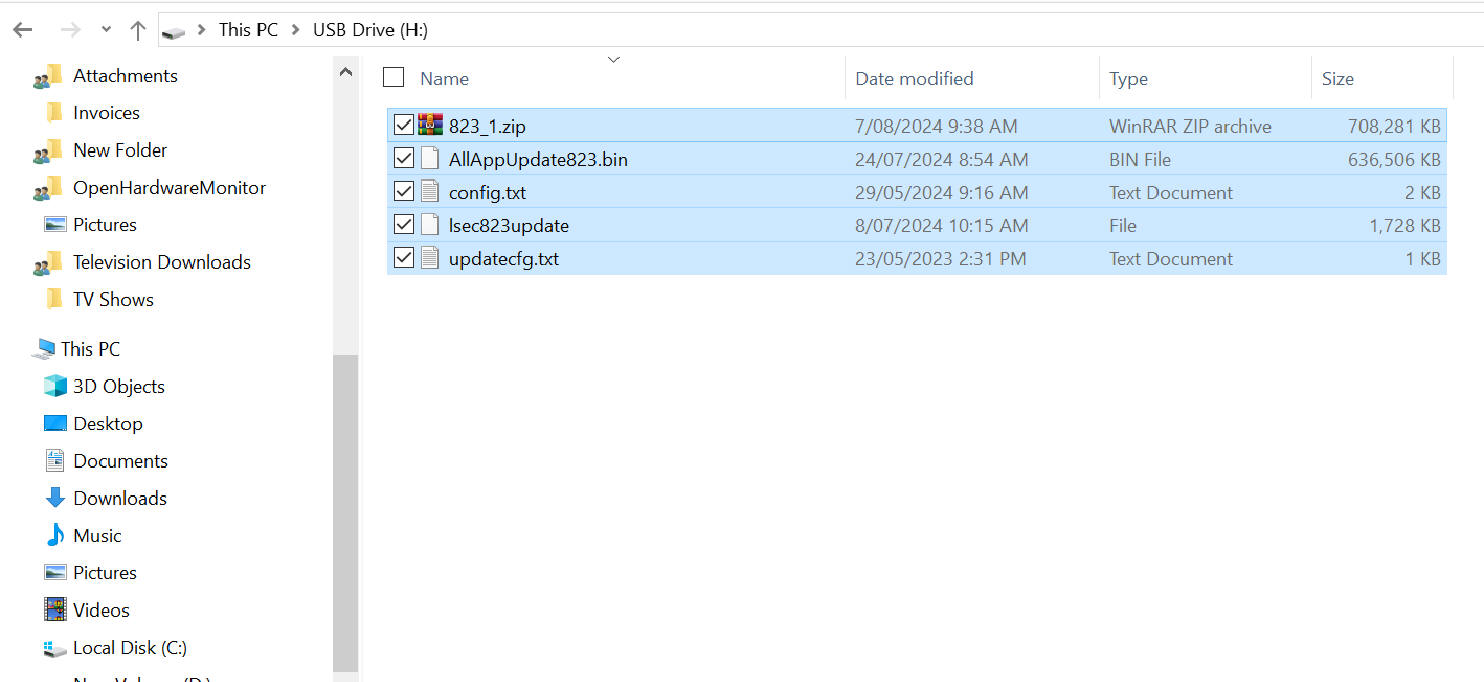Screen dimensions: 1484x682
Task: Expand the chevron before USB Drive (H:)
Action: [x=296, y=30]
